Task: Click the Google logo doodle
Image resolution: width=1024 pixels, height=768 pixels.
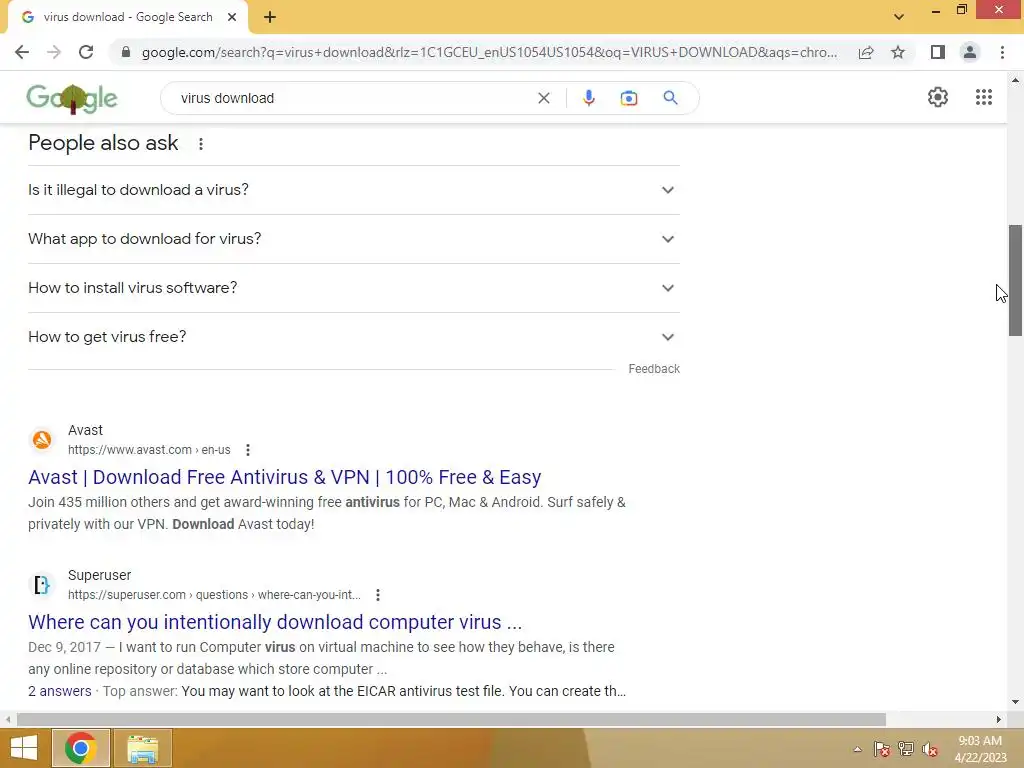Action: click(72, 99)
